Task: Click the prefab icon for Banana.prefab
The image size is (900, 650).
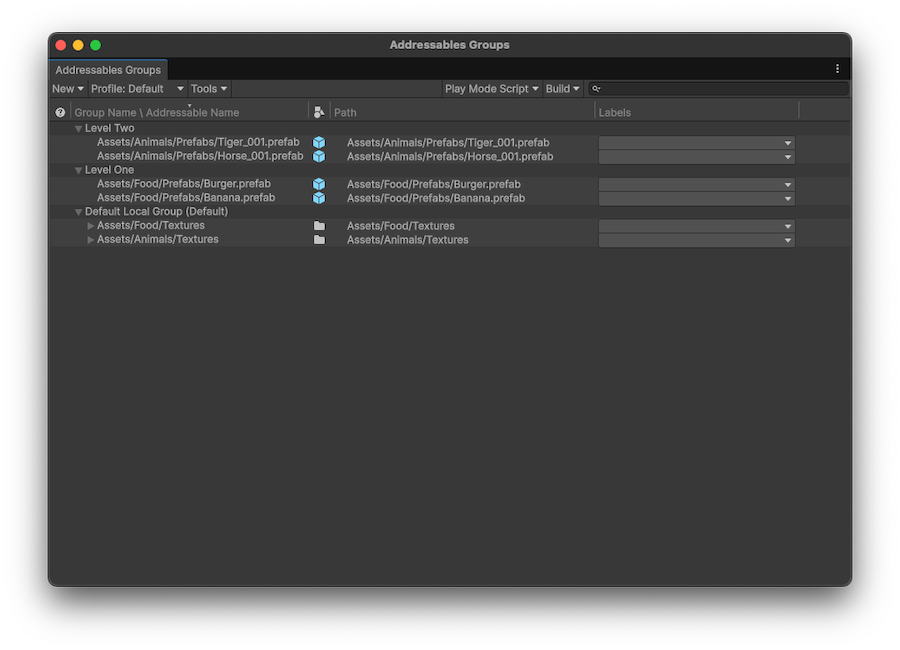Action: (x=318, y=198)
